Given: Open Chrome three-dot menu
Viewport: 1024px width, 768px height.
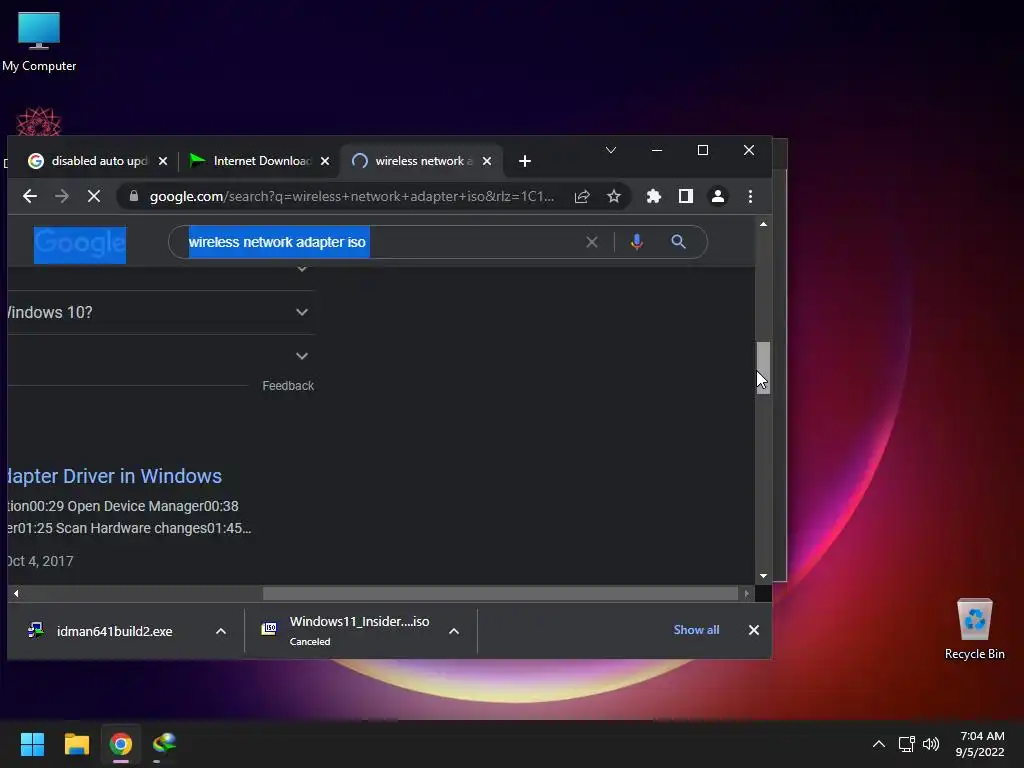Looking at the screenshot, I should [750, 196].
